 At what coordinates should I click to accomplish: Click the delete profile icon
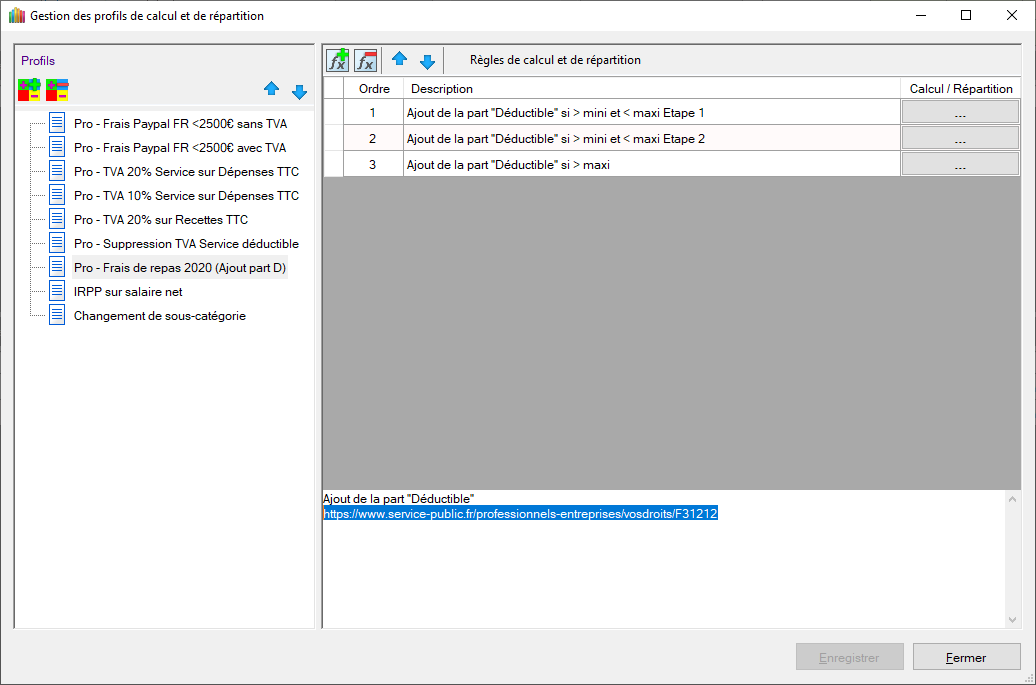[57, 90]
